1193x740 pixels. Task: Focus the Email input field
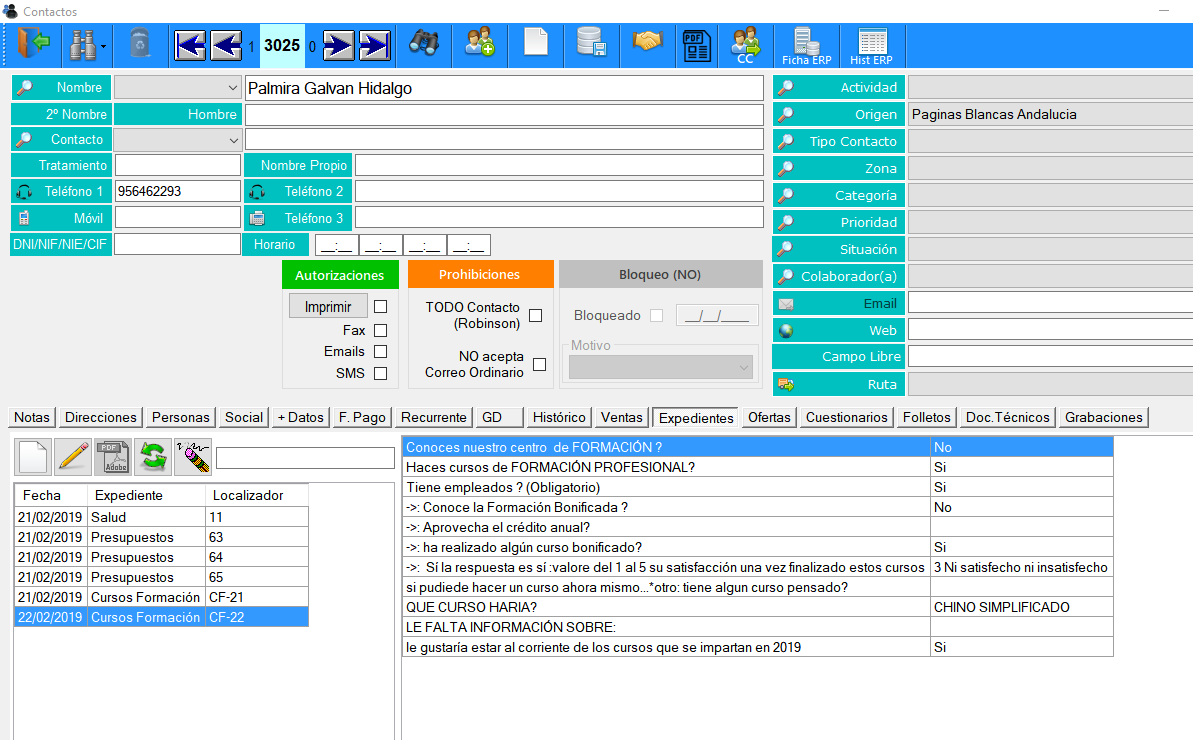pos(1050,303)
